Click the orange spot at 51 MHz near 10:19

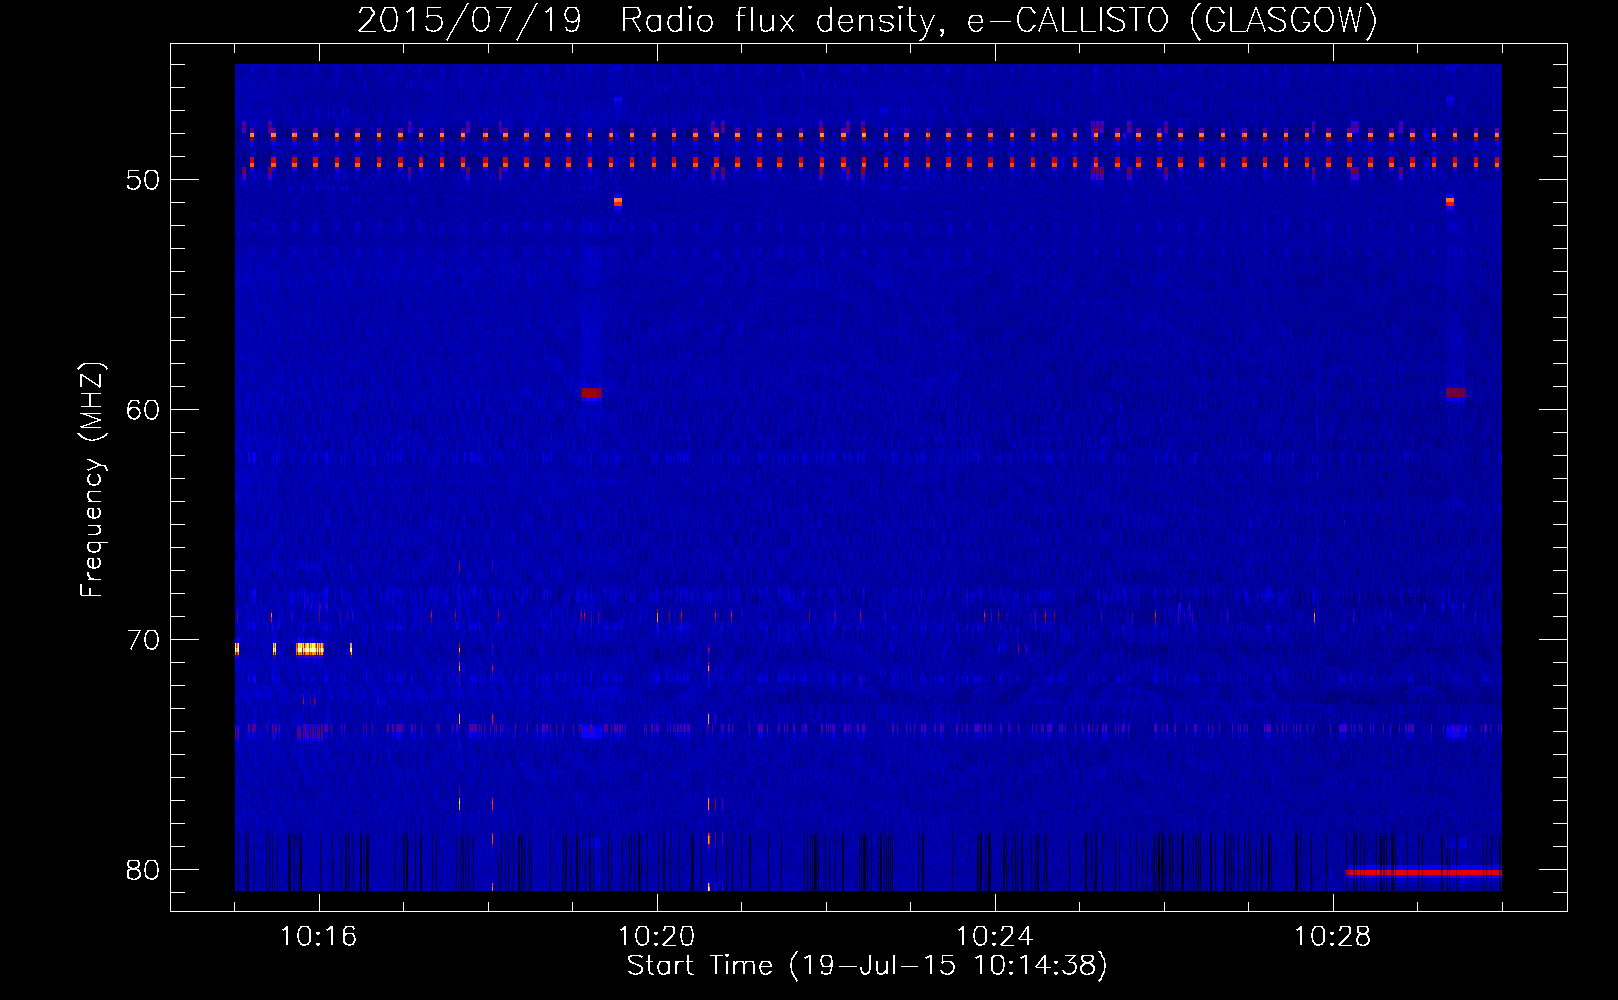pos(618,202)
